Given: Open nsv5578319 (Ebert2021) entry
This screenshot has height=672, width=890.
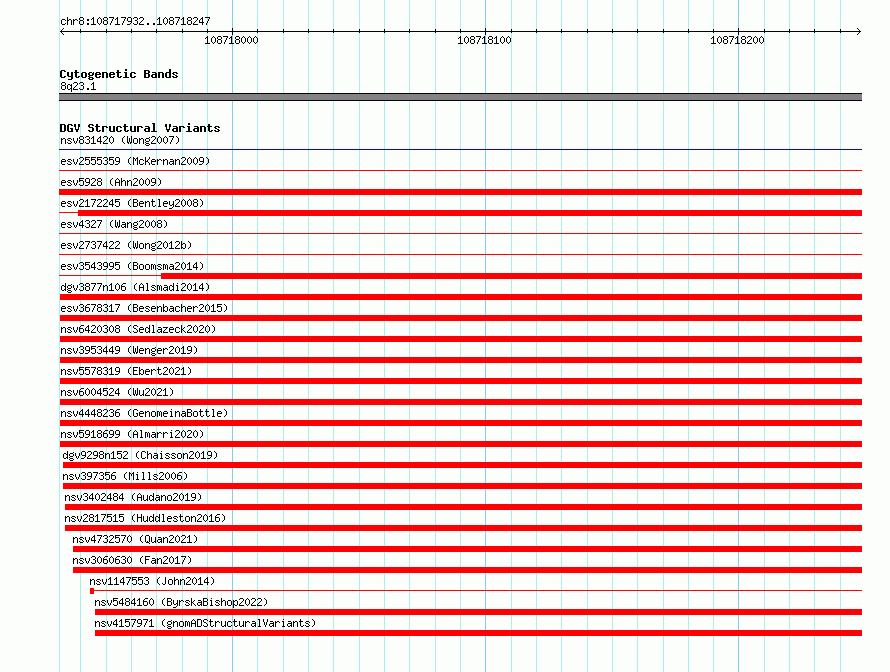Looking at the screenshot, I should [126, 371].
